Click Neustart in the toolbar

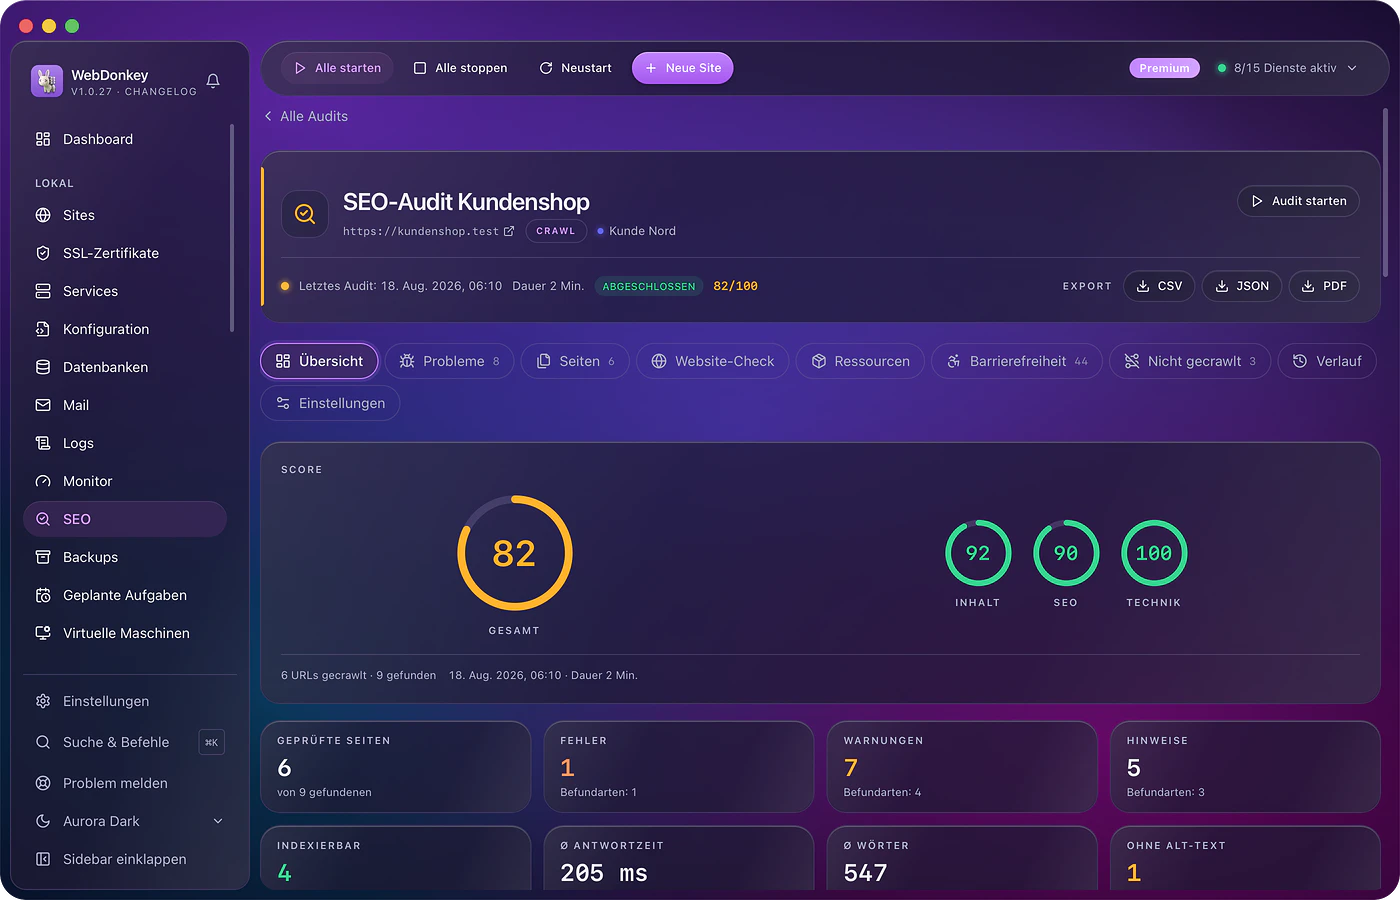click(x=575, y=68)
